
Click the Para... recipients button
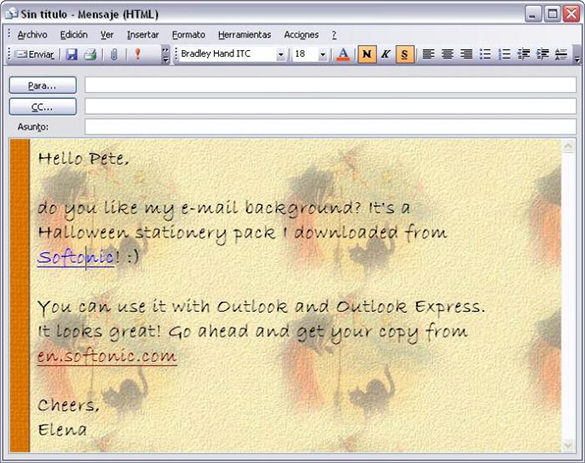(x=43, y=85)
